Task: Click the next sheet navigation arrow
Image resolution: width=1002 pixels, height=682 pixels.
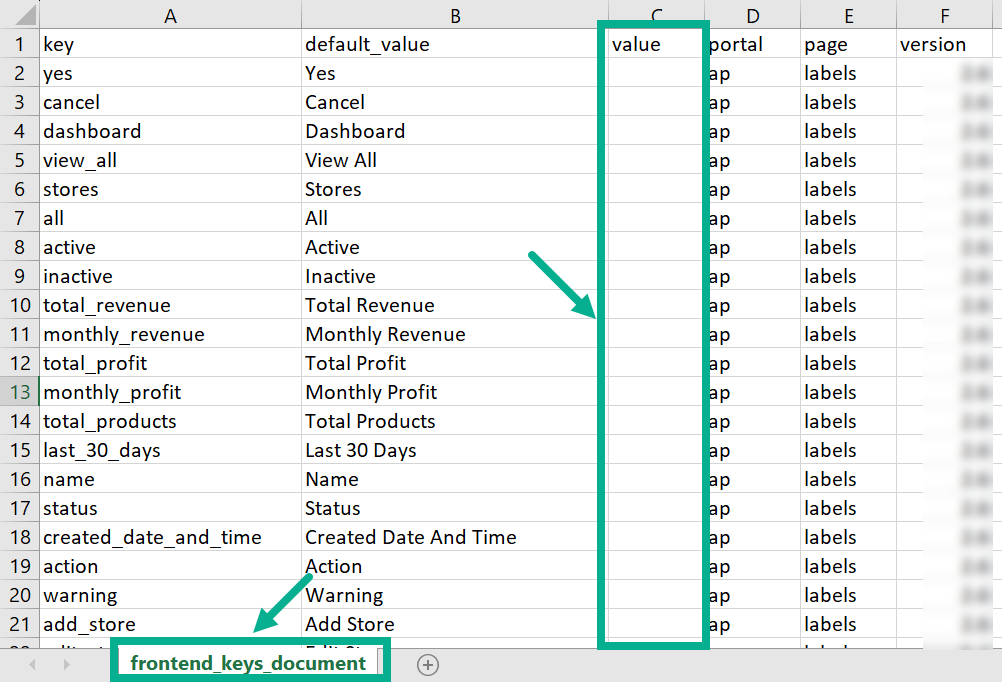Action: (65, 665)
